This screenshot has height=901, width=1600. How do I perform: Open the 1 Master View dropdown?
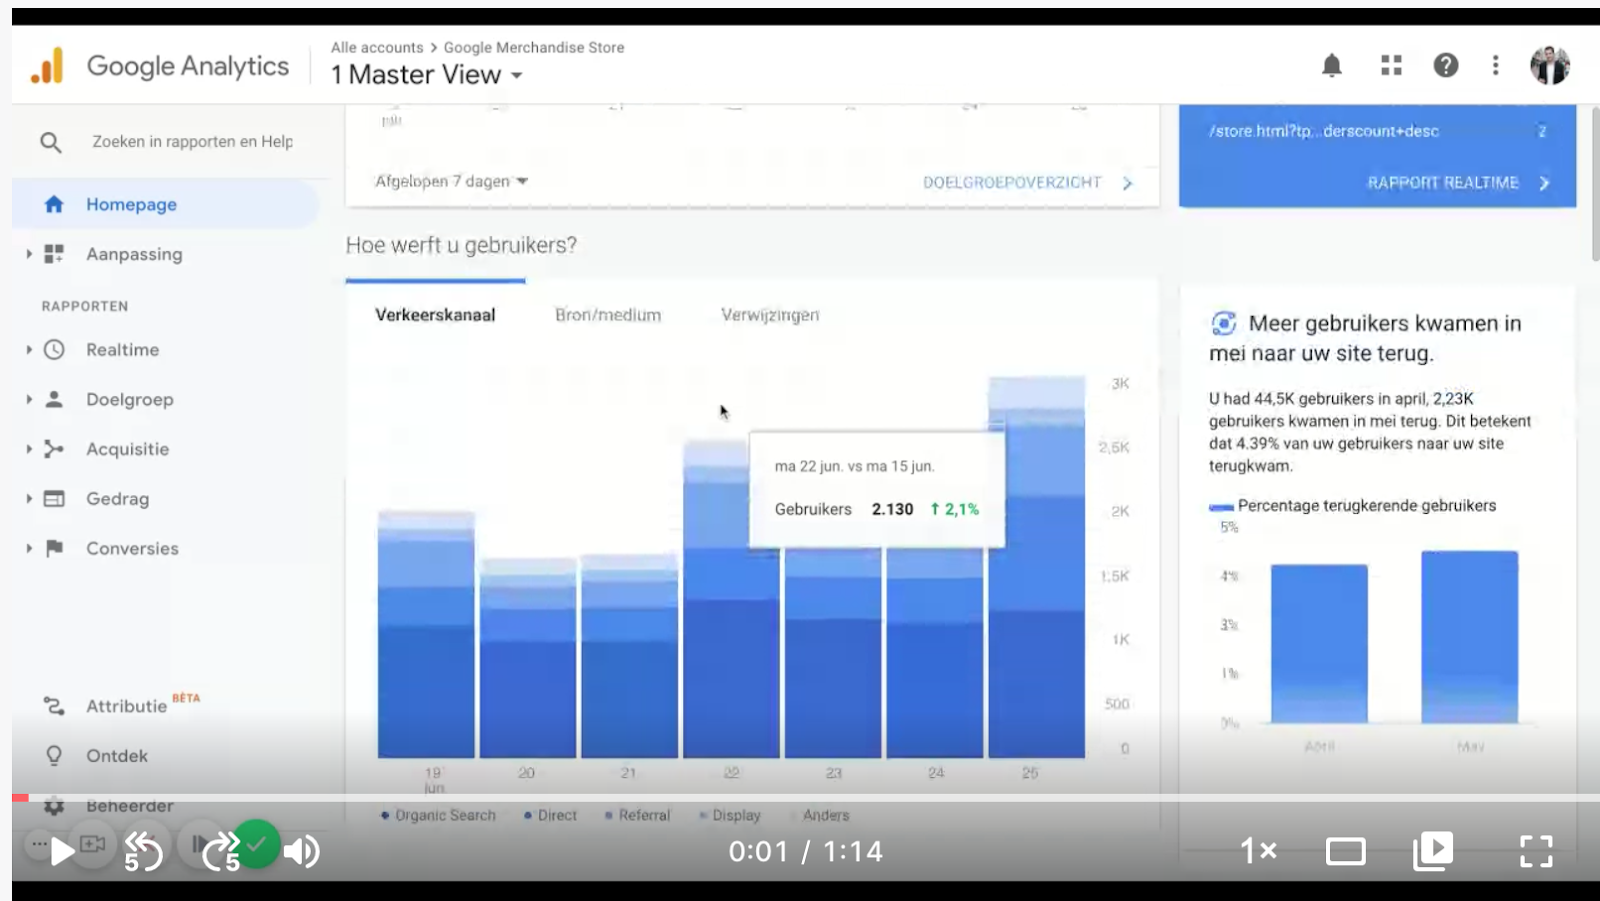click(x=427, y=75)
